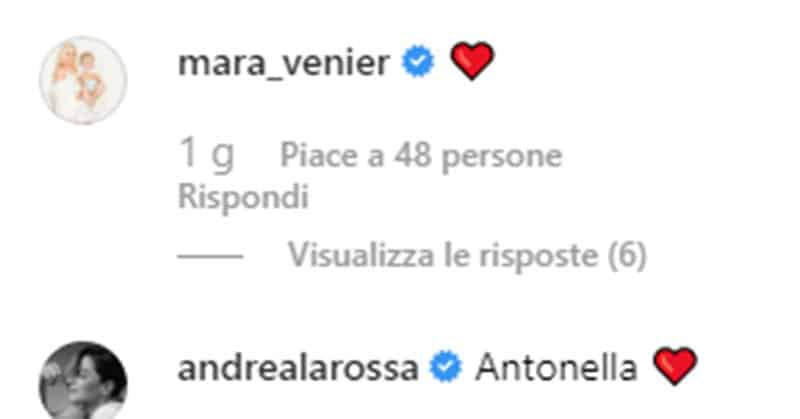Open the mara_venier username link

(x=284, y=63)
